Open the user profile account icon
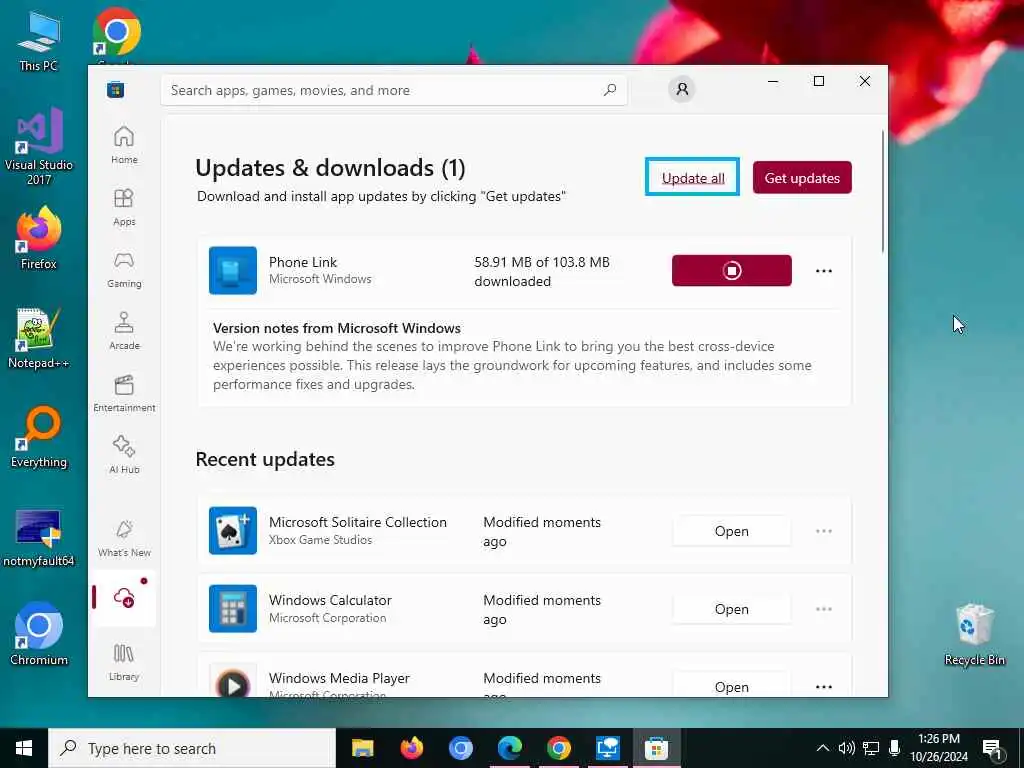 coord(682,89)
